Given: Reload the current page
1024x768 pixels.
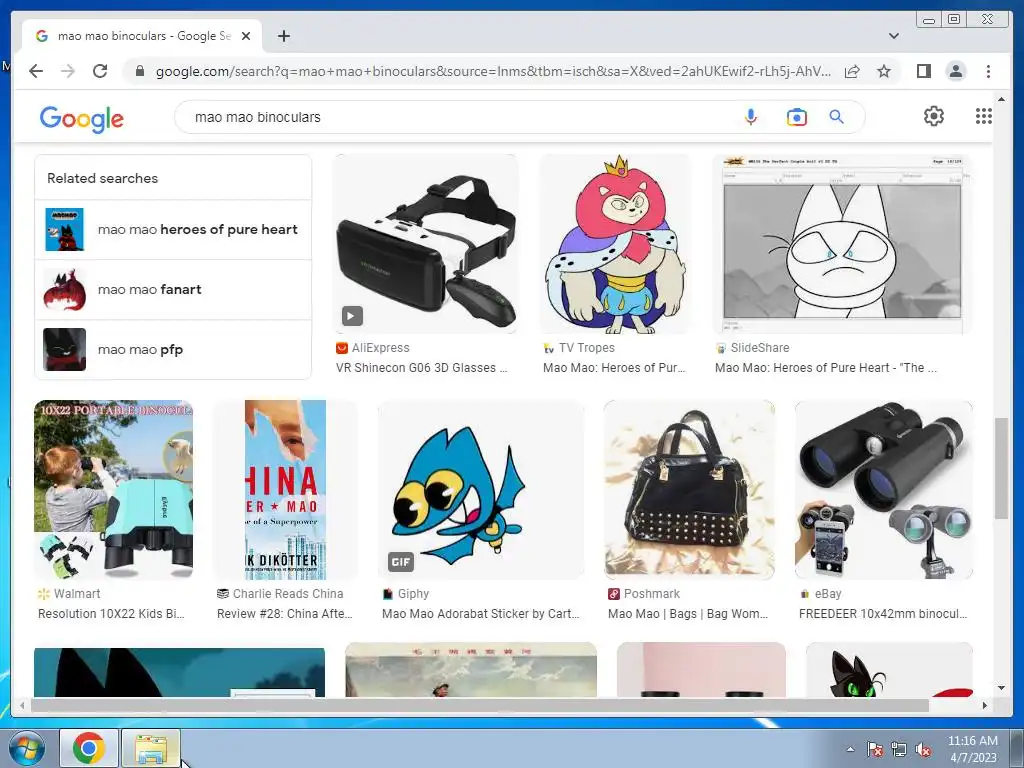Looking at the screenshot, I should tap(100, 71).
